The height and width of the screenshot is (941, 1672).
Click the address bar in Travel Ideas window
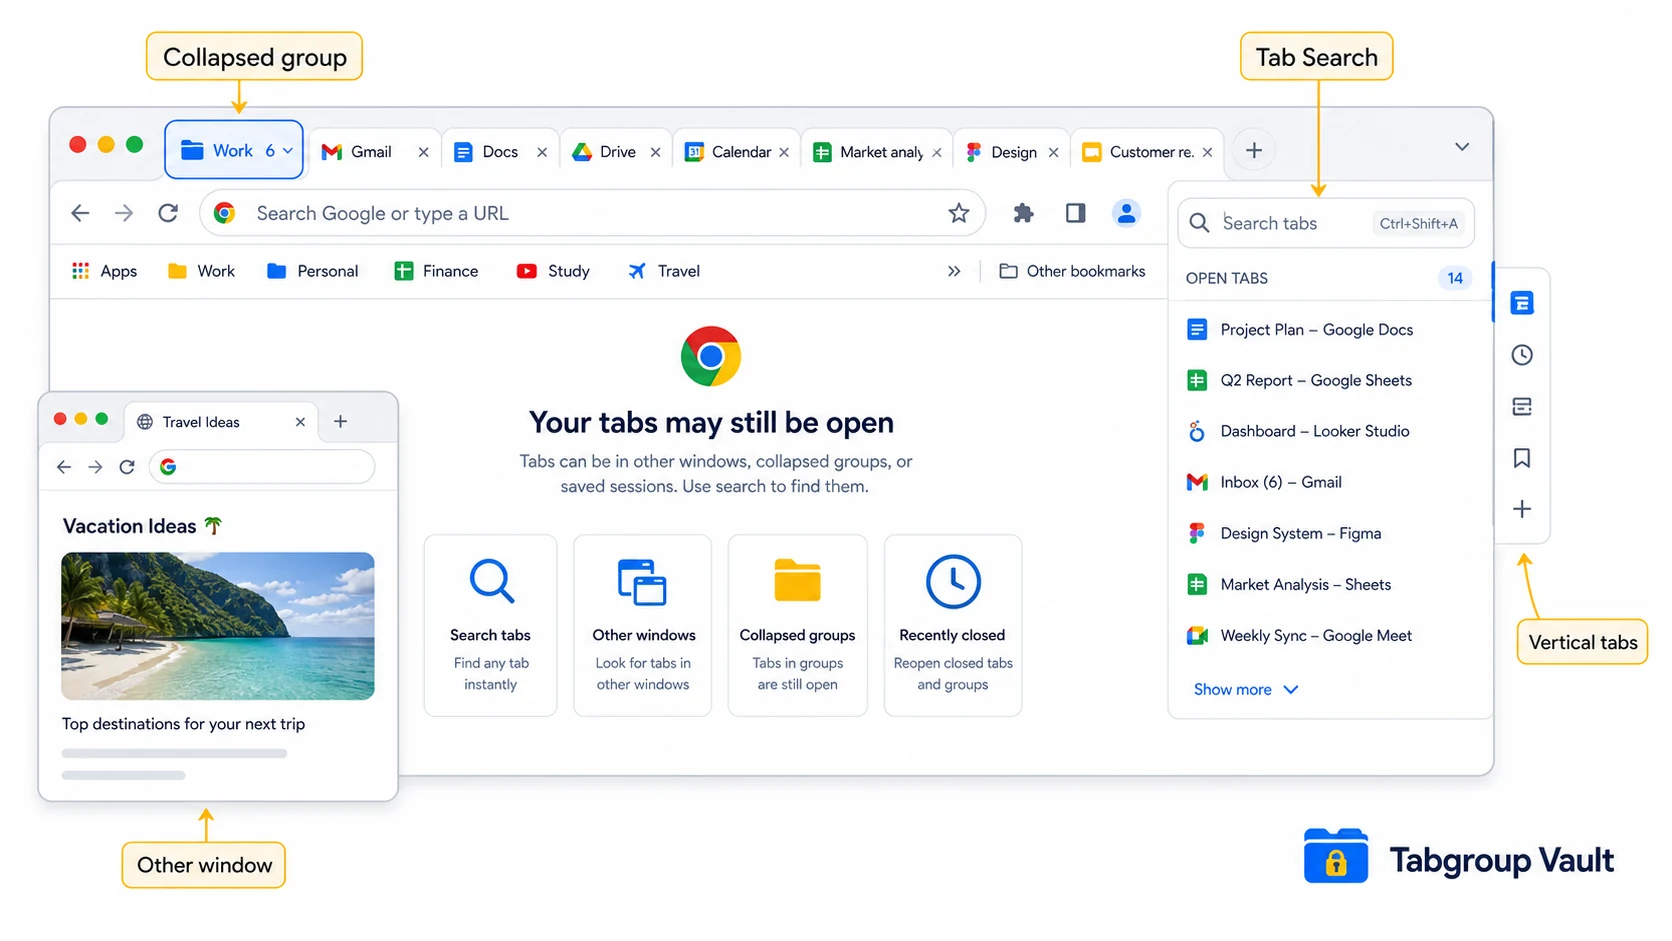tap(262, 467)
